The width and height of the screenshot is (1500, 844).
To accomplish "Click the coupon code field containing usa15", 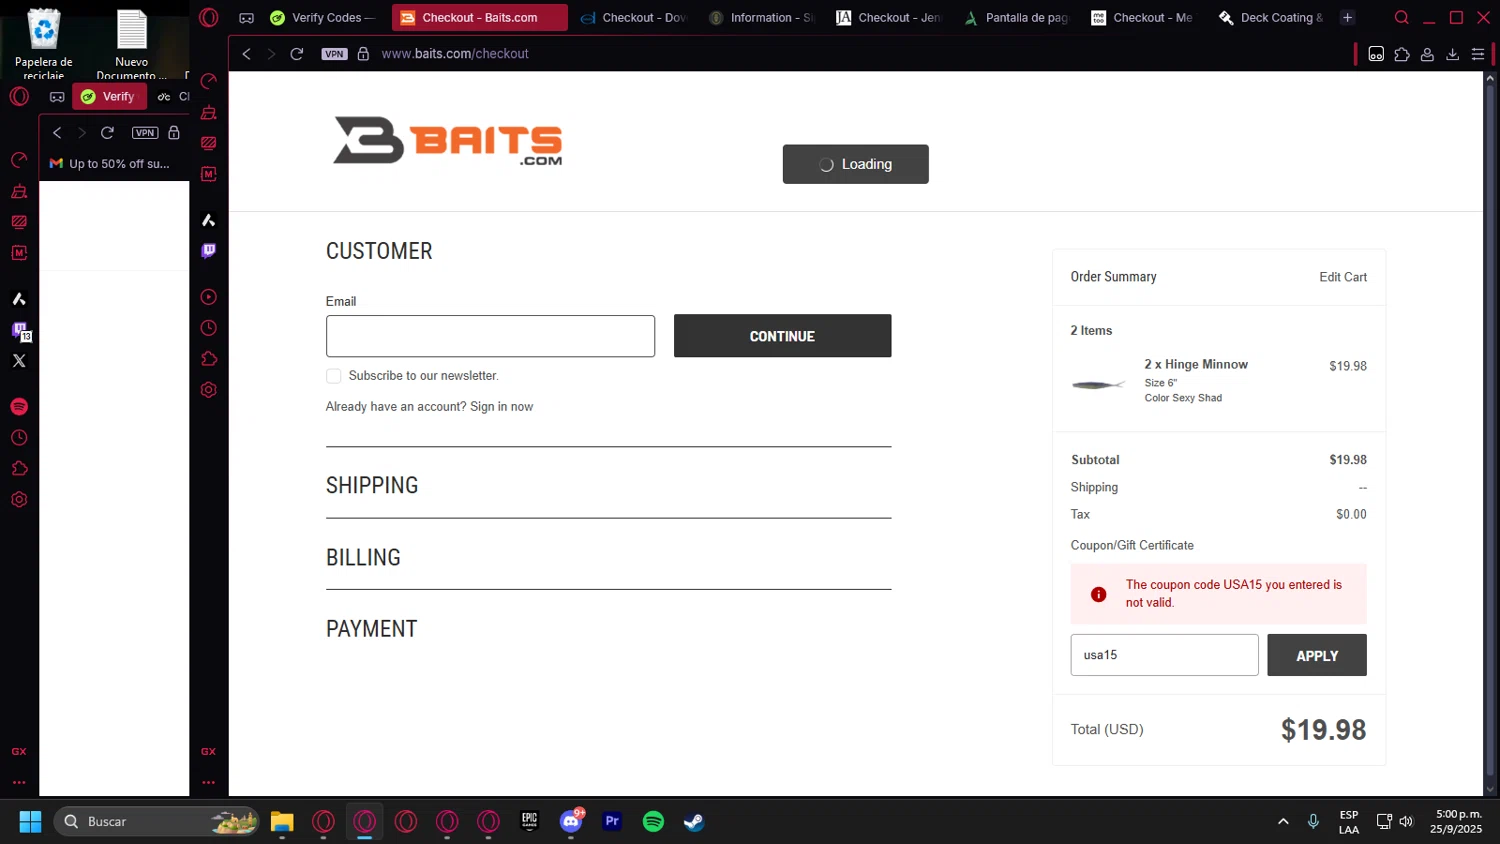I will [x=1164, y=655].
